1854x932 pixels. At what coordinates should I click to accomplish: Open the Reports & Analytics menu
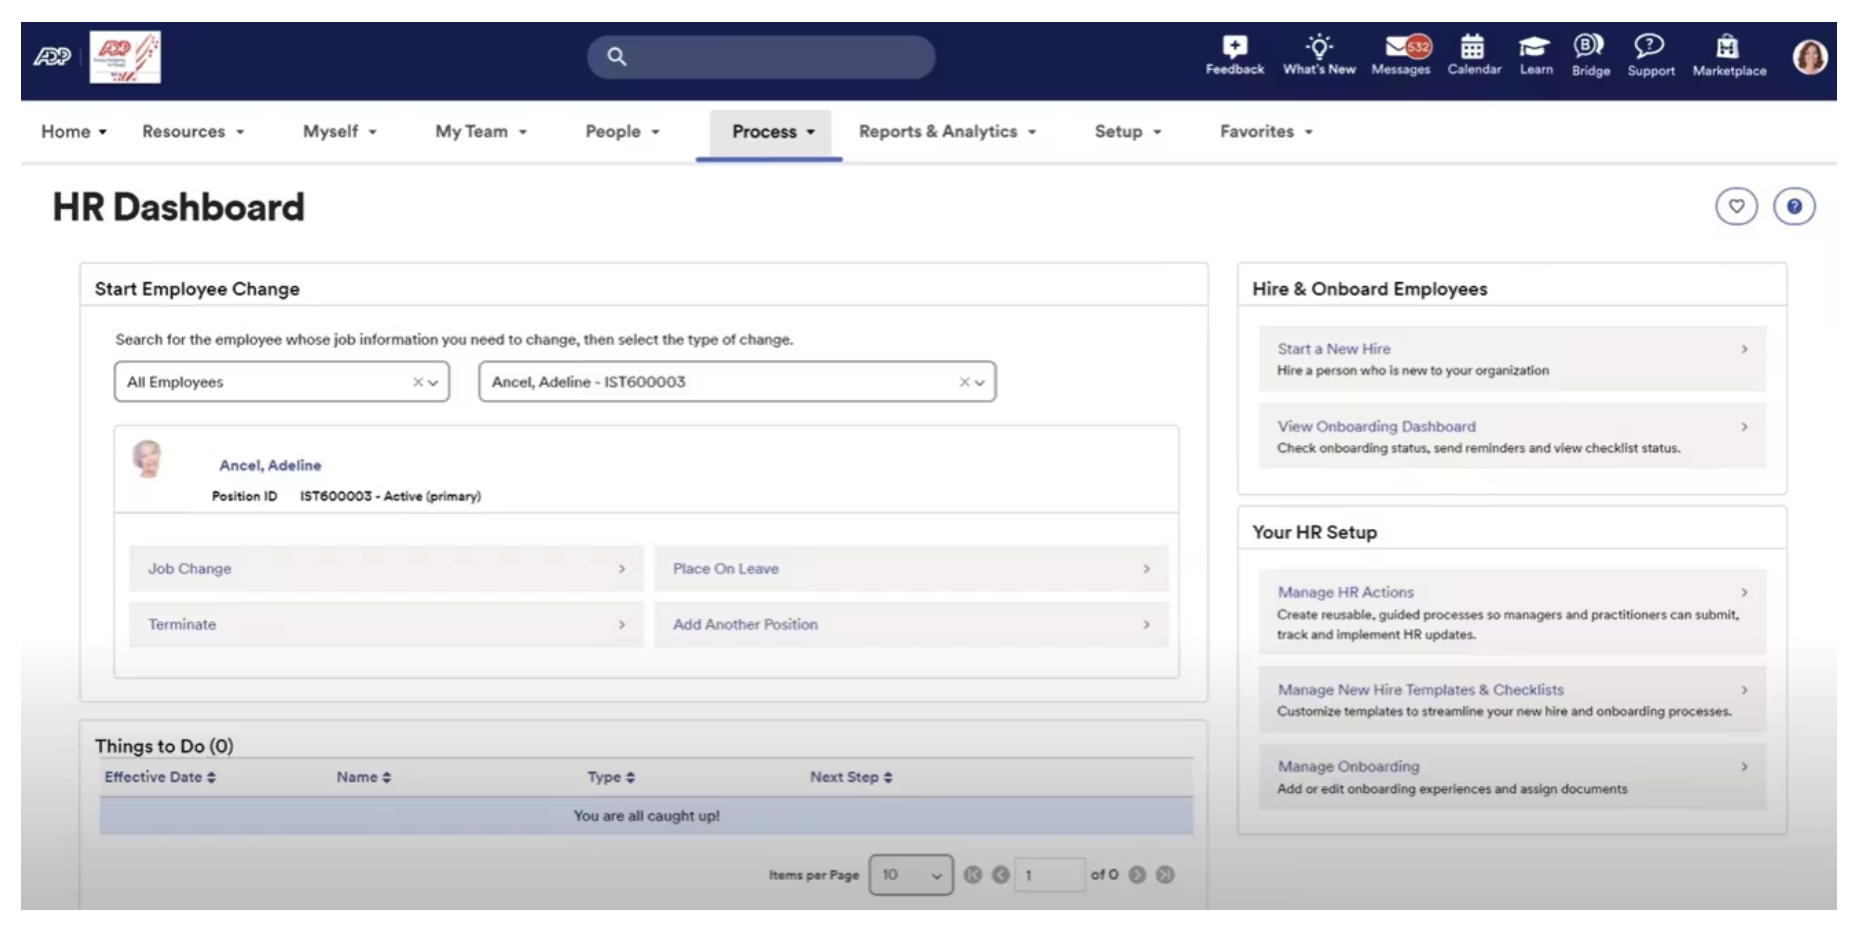947,132
